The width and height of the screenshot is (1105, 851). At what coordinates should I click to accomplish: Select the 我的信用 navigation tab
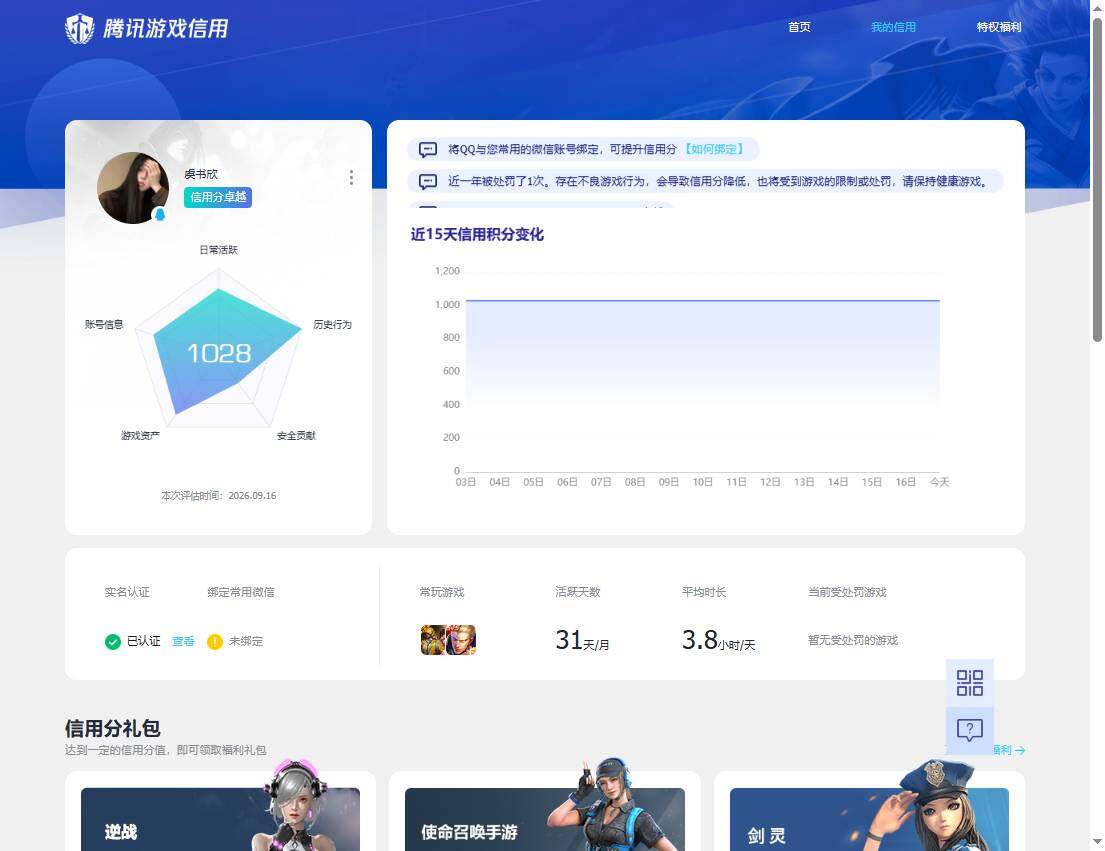tap(893, 27)
